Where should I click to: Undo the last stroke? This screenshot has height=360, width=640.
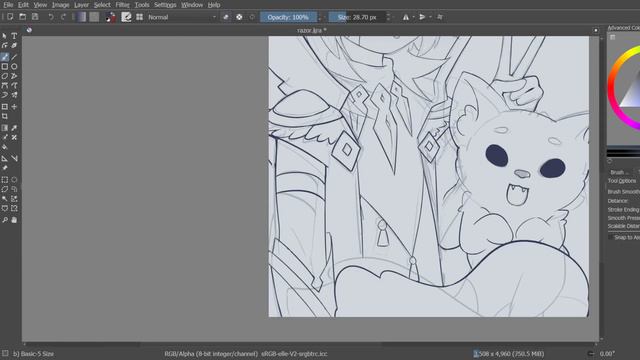coord(51,17)
